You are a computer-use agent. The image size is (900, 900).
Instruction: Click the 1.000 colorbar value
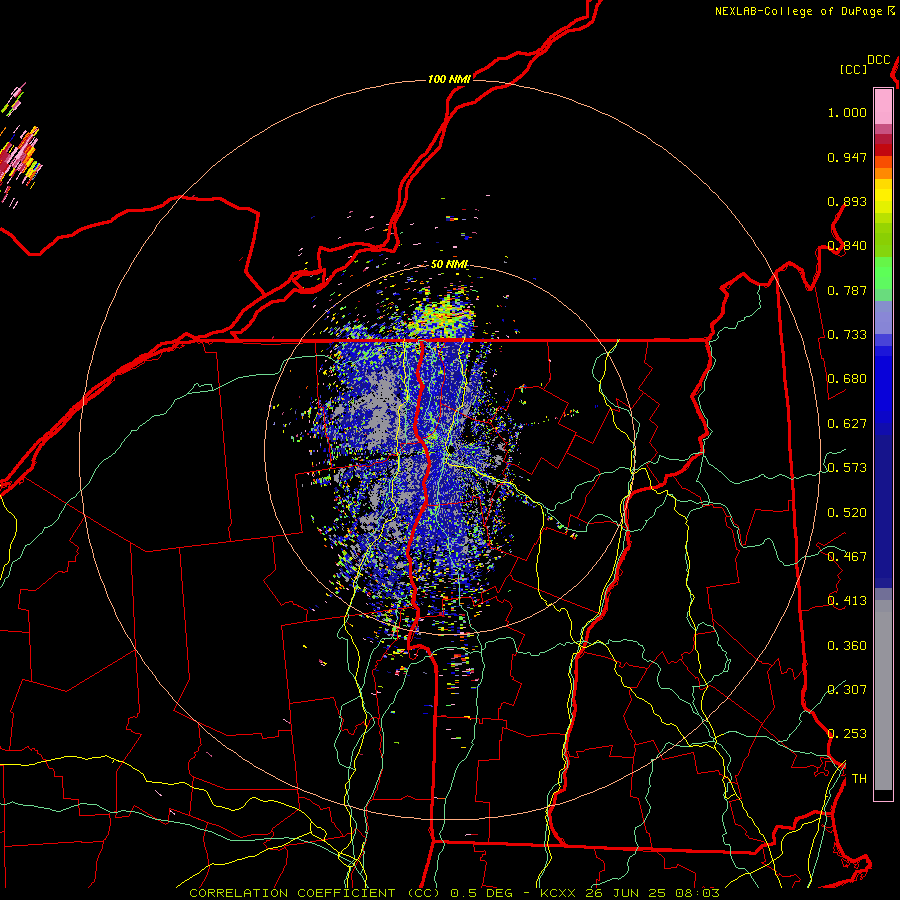847,112
